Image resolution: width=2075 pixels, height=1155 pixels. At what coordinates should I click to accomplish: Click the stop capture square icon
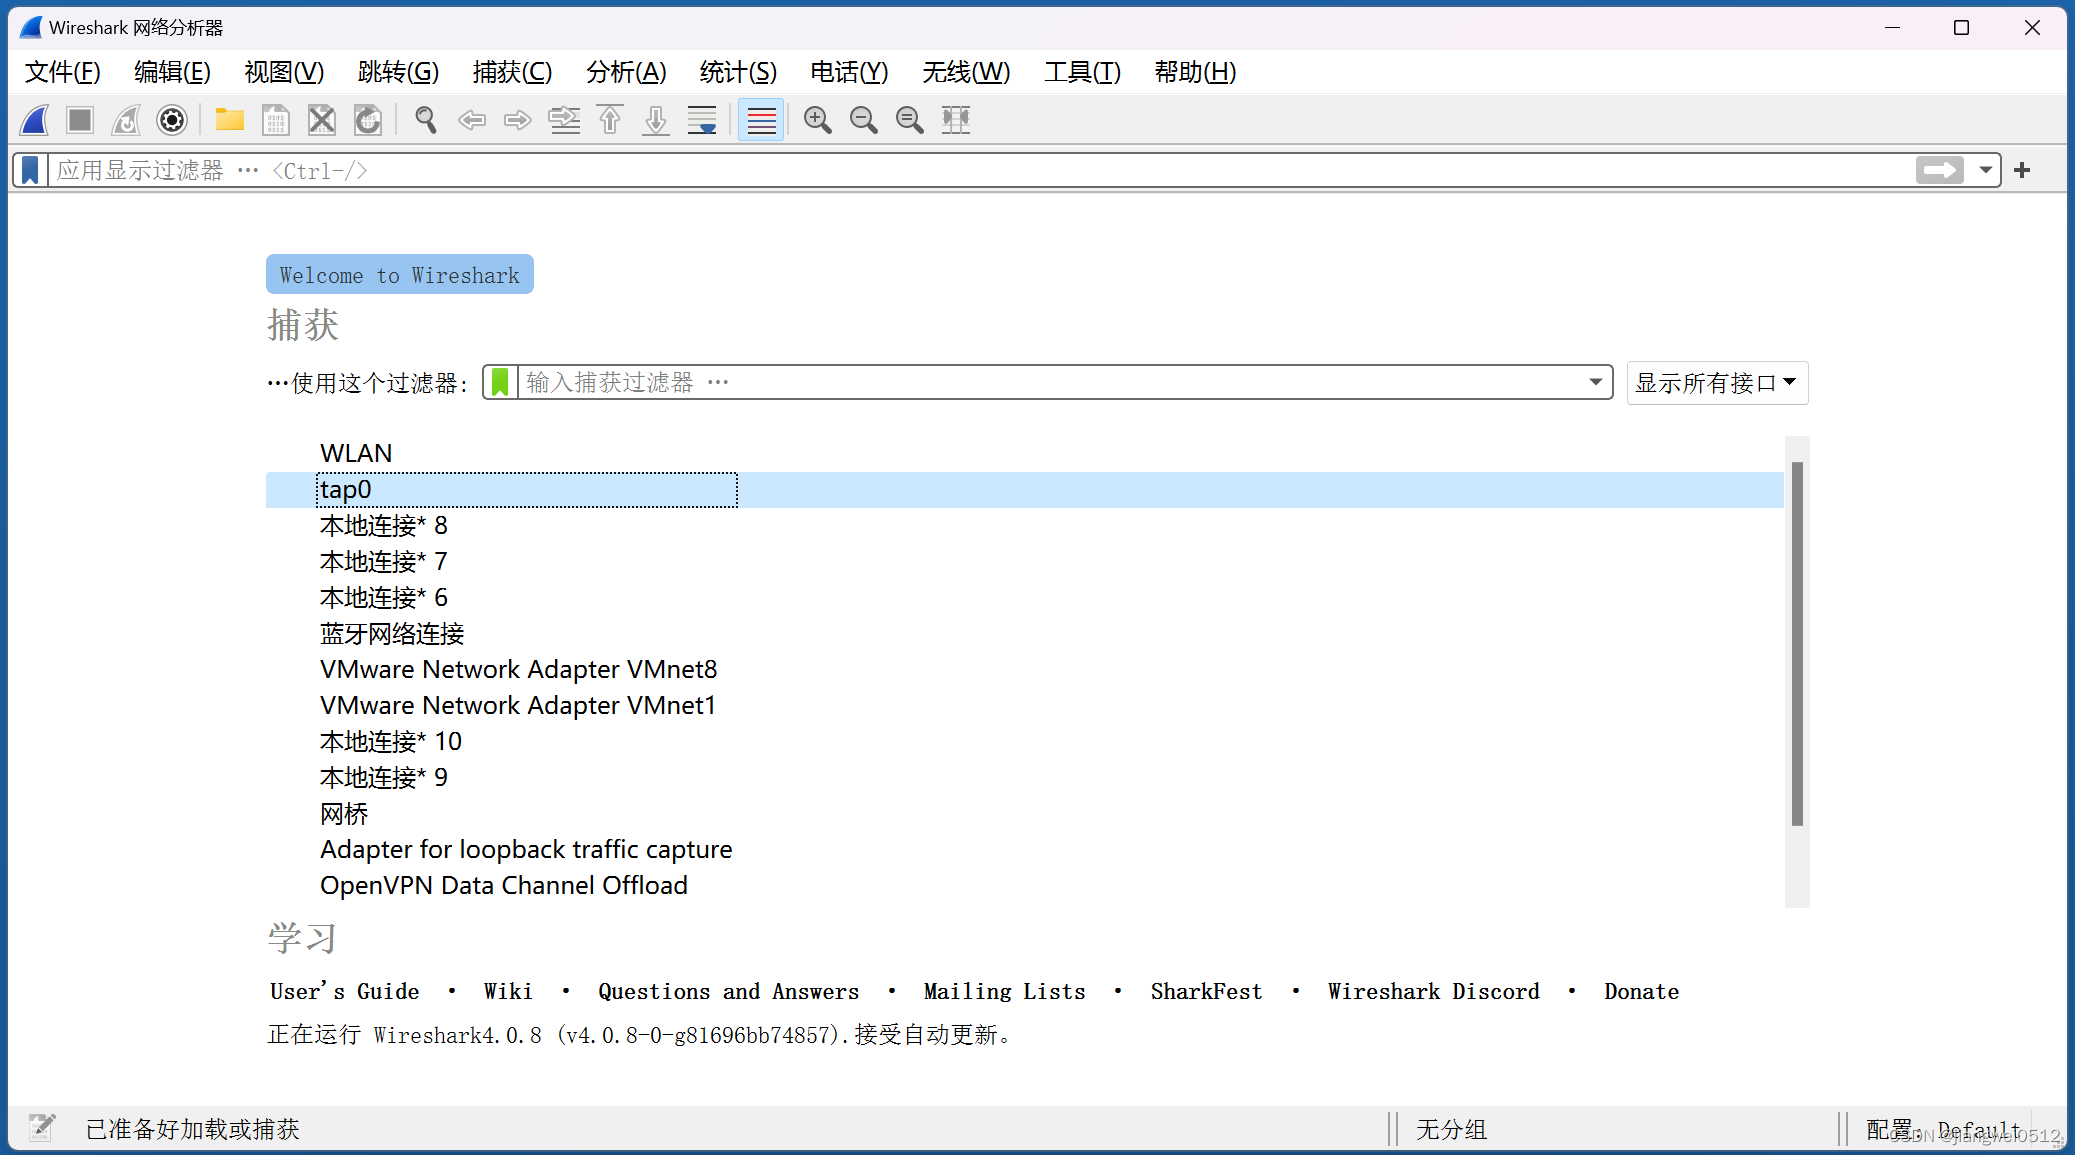[80, 120]
